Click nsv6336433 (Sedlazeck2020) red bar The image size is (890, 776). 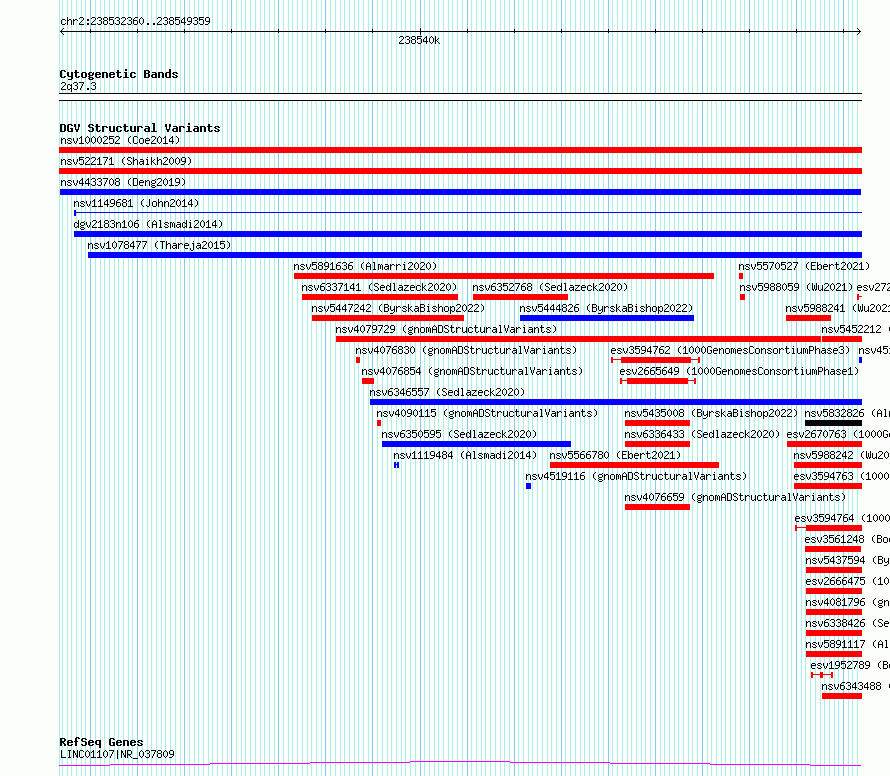657,444
